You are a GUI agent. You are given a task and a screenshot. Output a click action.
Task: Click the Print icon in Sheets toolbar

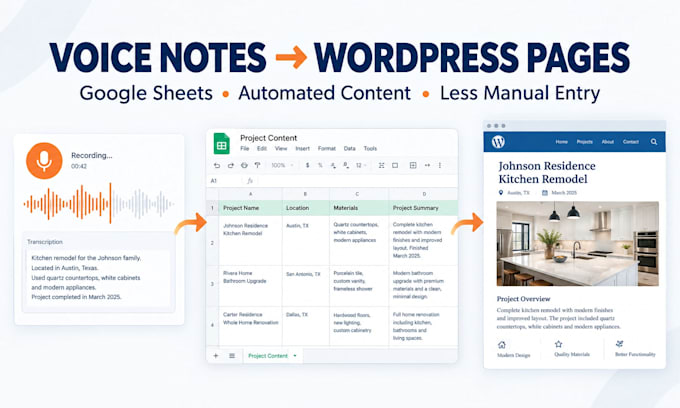244,165
